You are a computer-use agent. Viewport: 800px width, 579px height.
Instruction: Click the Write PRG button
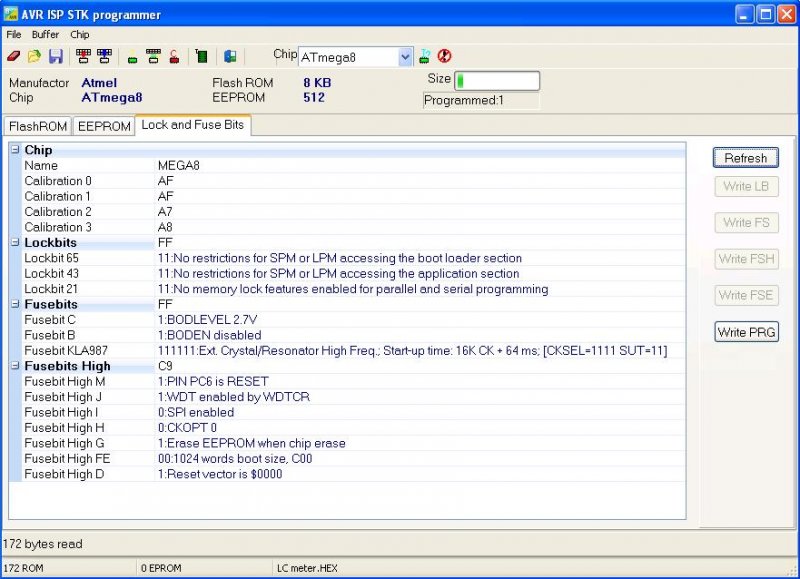point(746,332)
